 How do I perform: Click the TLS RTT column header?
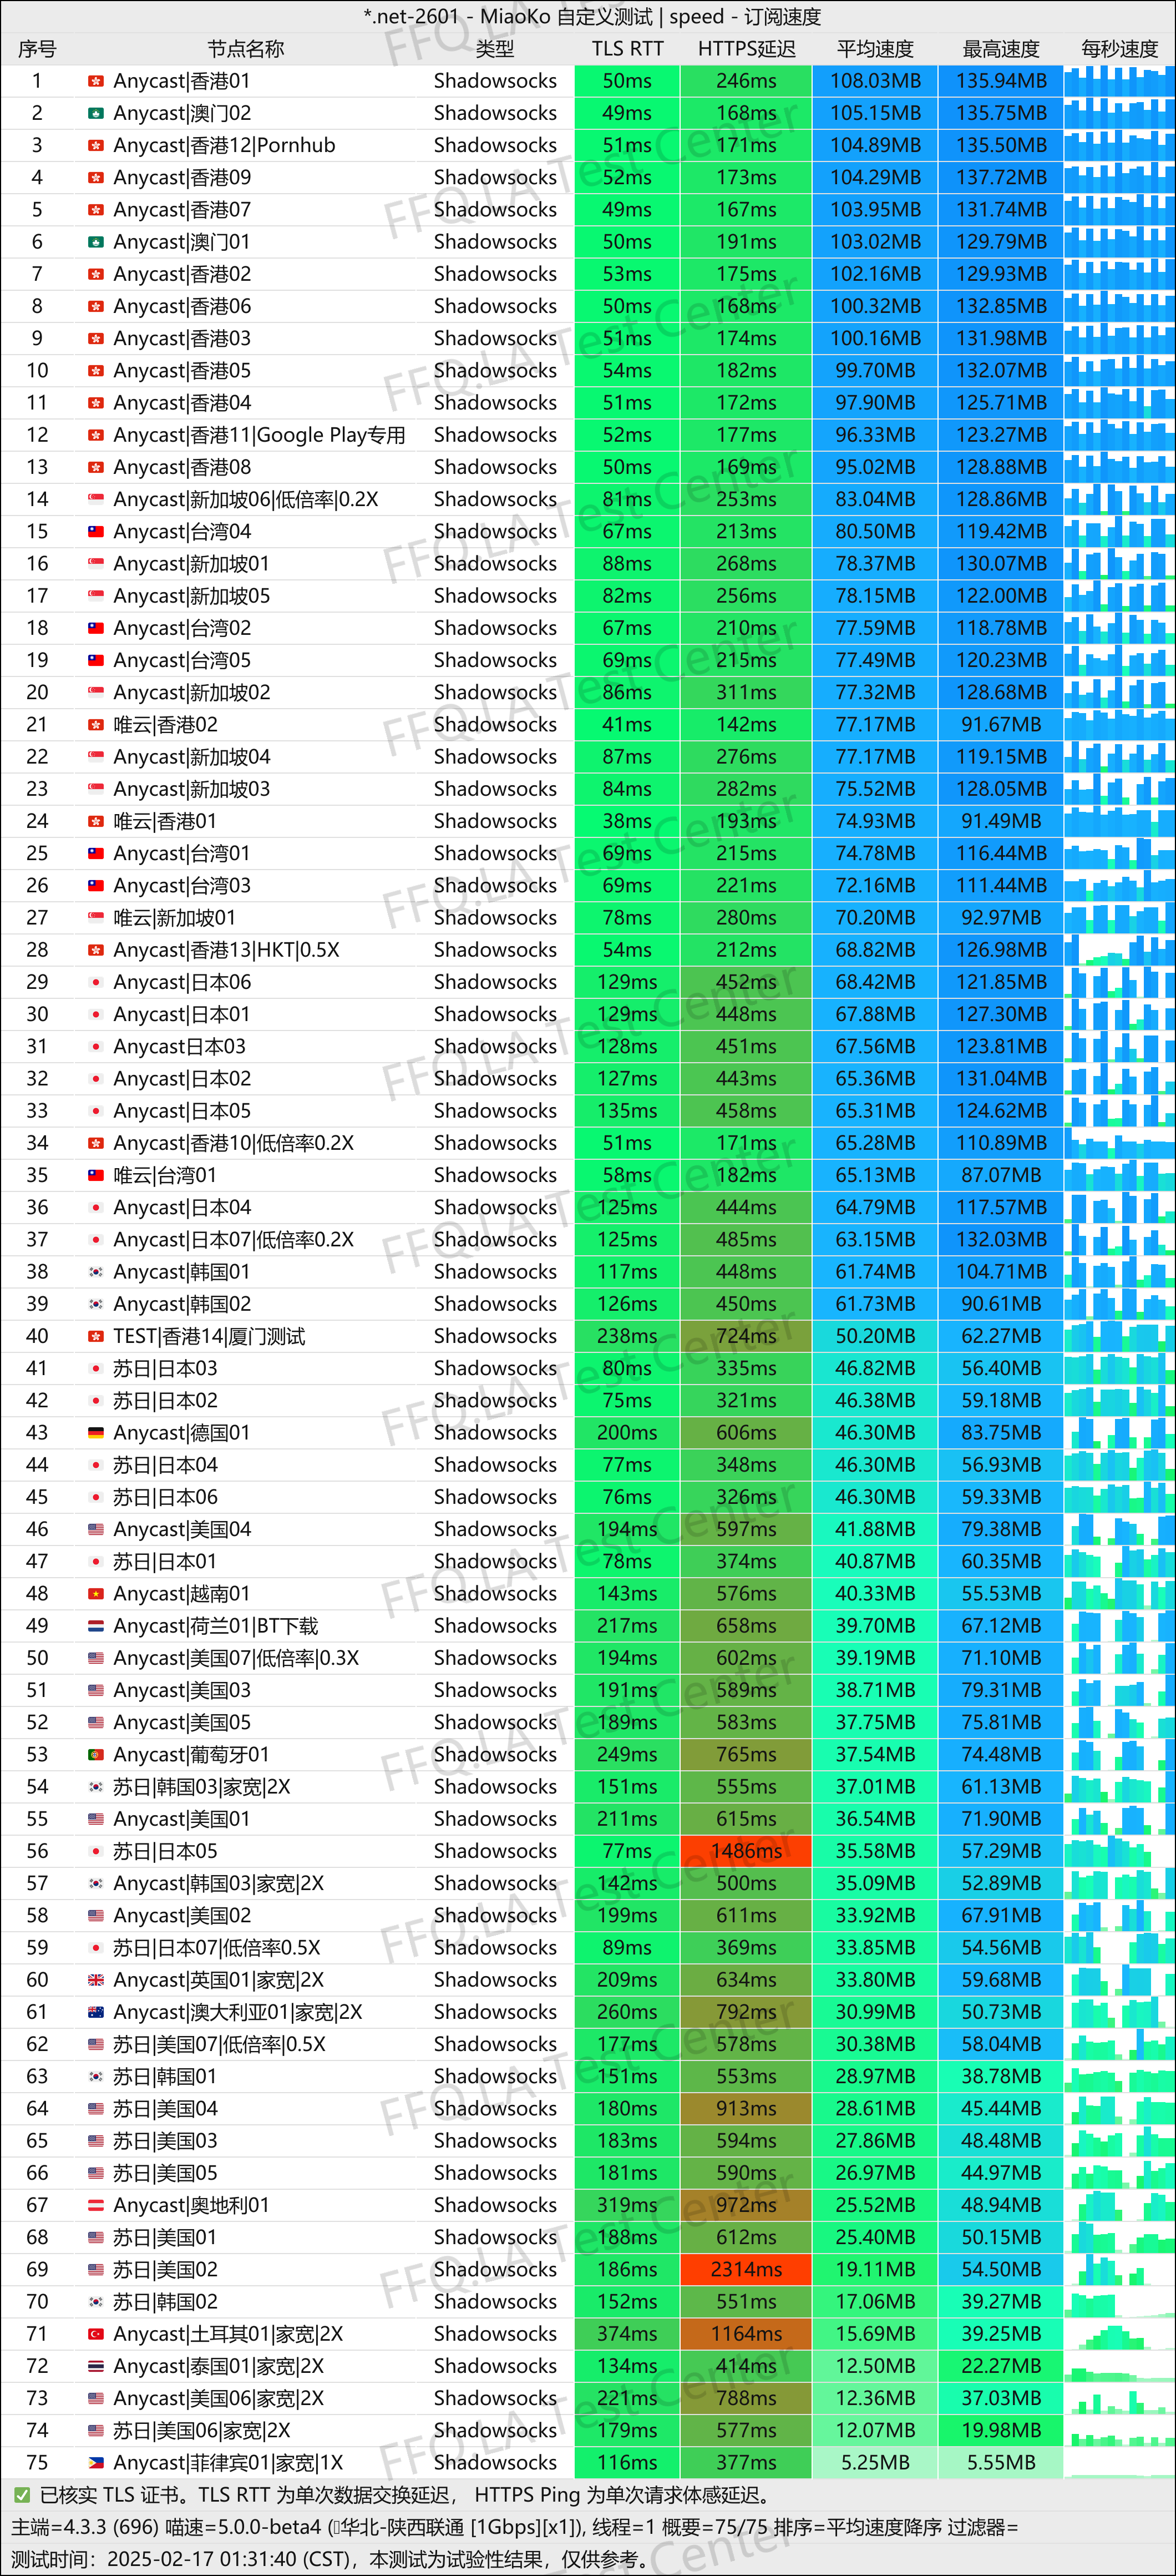[627, 49]
